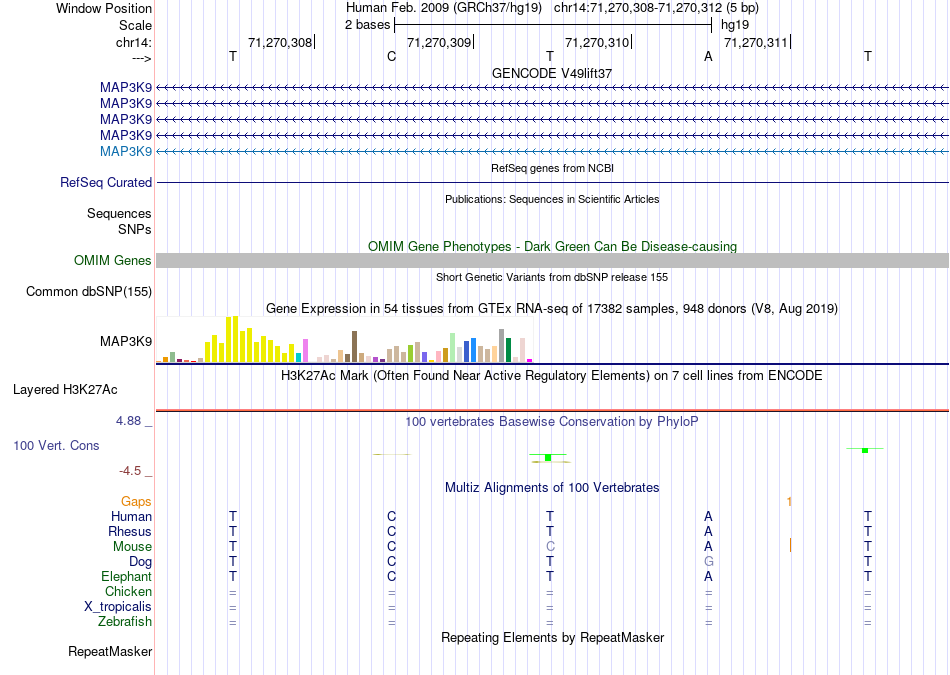Click the A base in the reference sequence row
The image size is (950, 675).
tap(708, 56)
